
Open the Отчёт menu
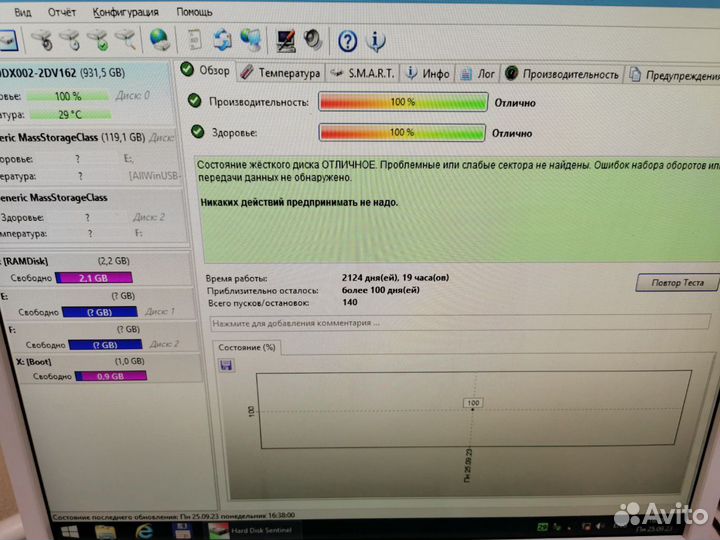tap(62, 12)
